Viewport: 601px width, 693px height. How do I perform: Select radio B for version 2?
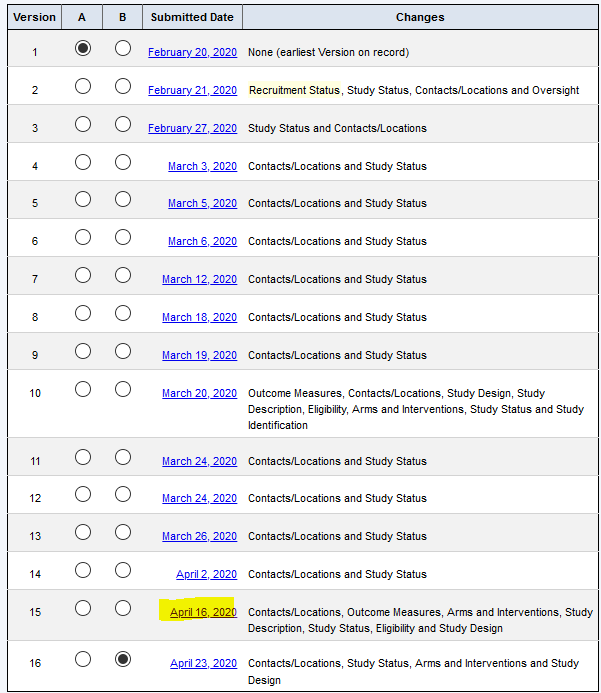pos(122,86)
